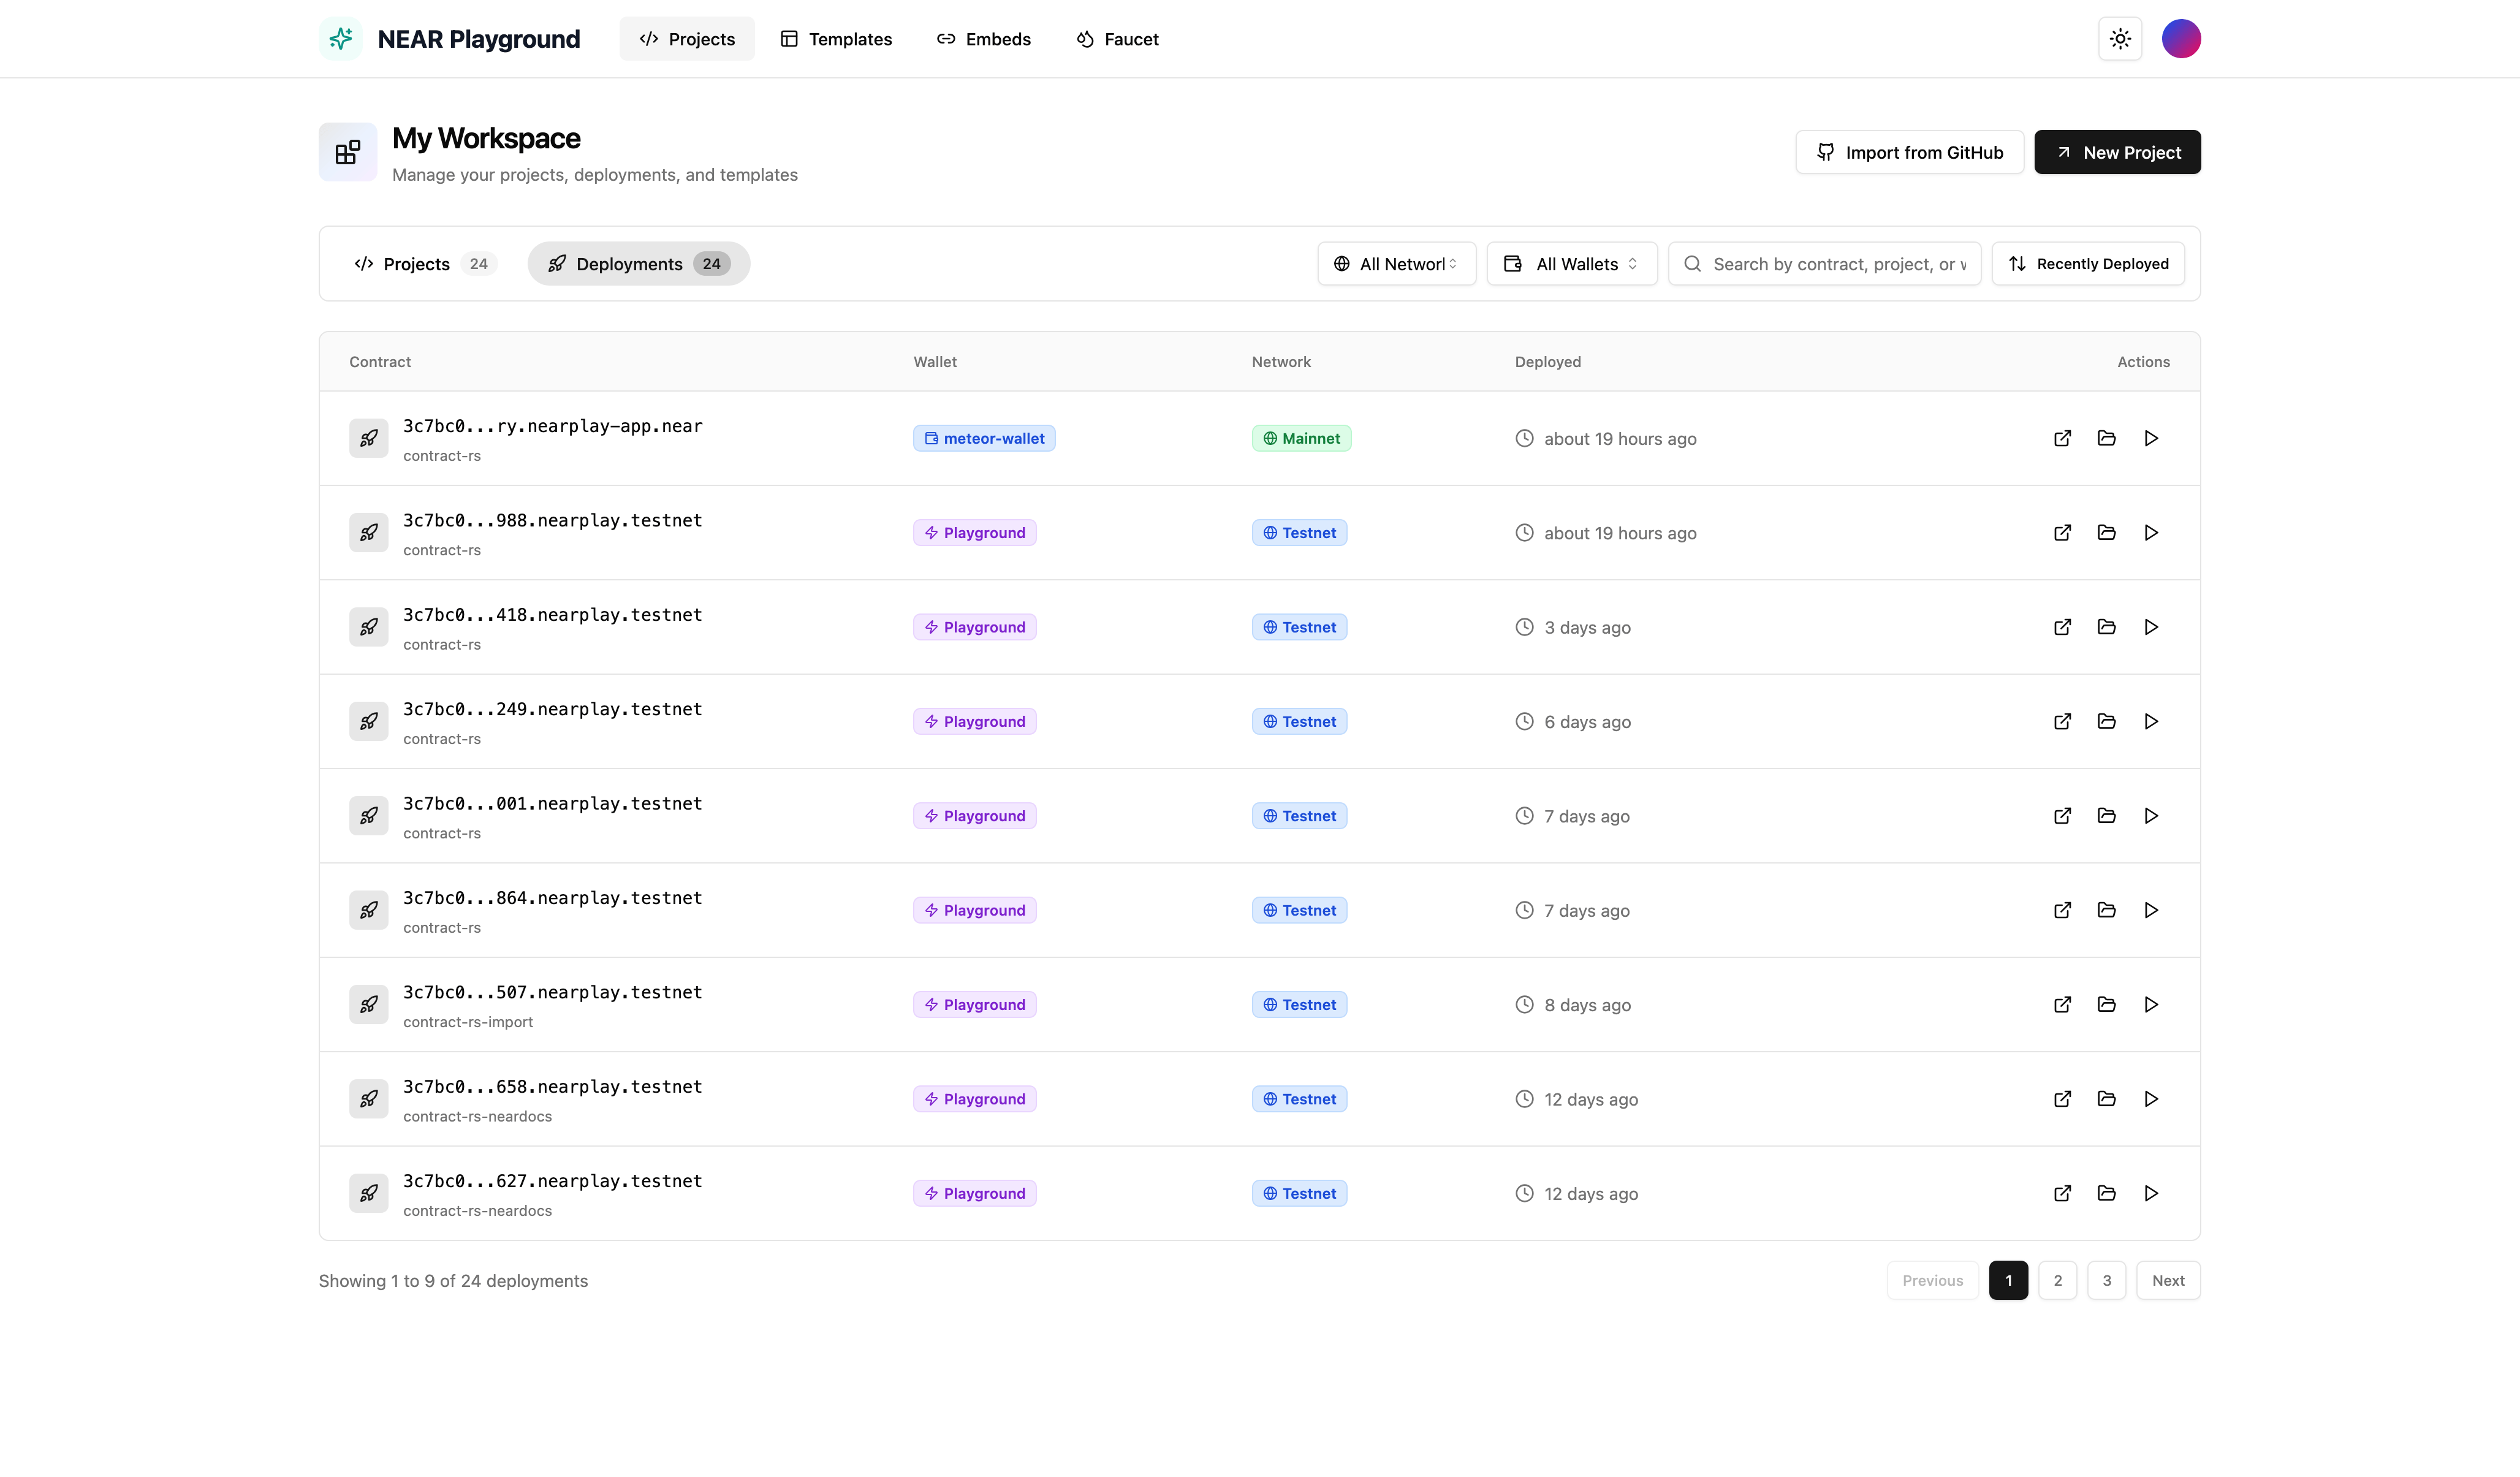
Task: Go to page 3 of deployments
Action: 2106,1280
